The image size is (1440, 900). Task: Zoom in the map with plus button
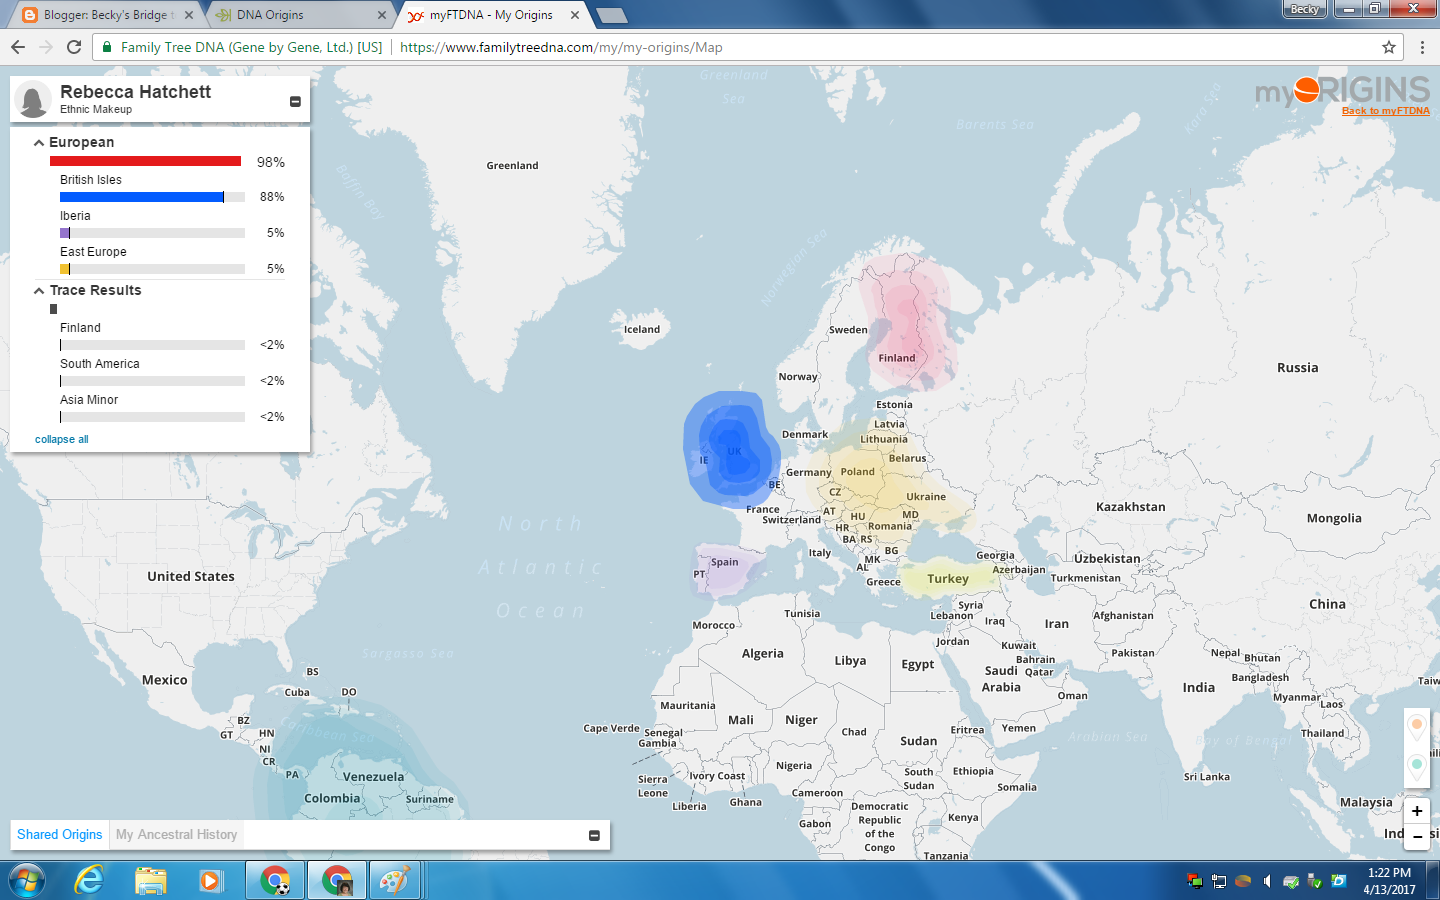coord(1417,811)
